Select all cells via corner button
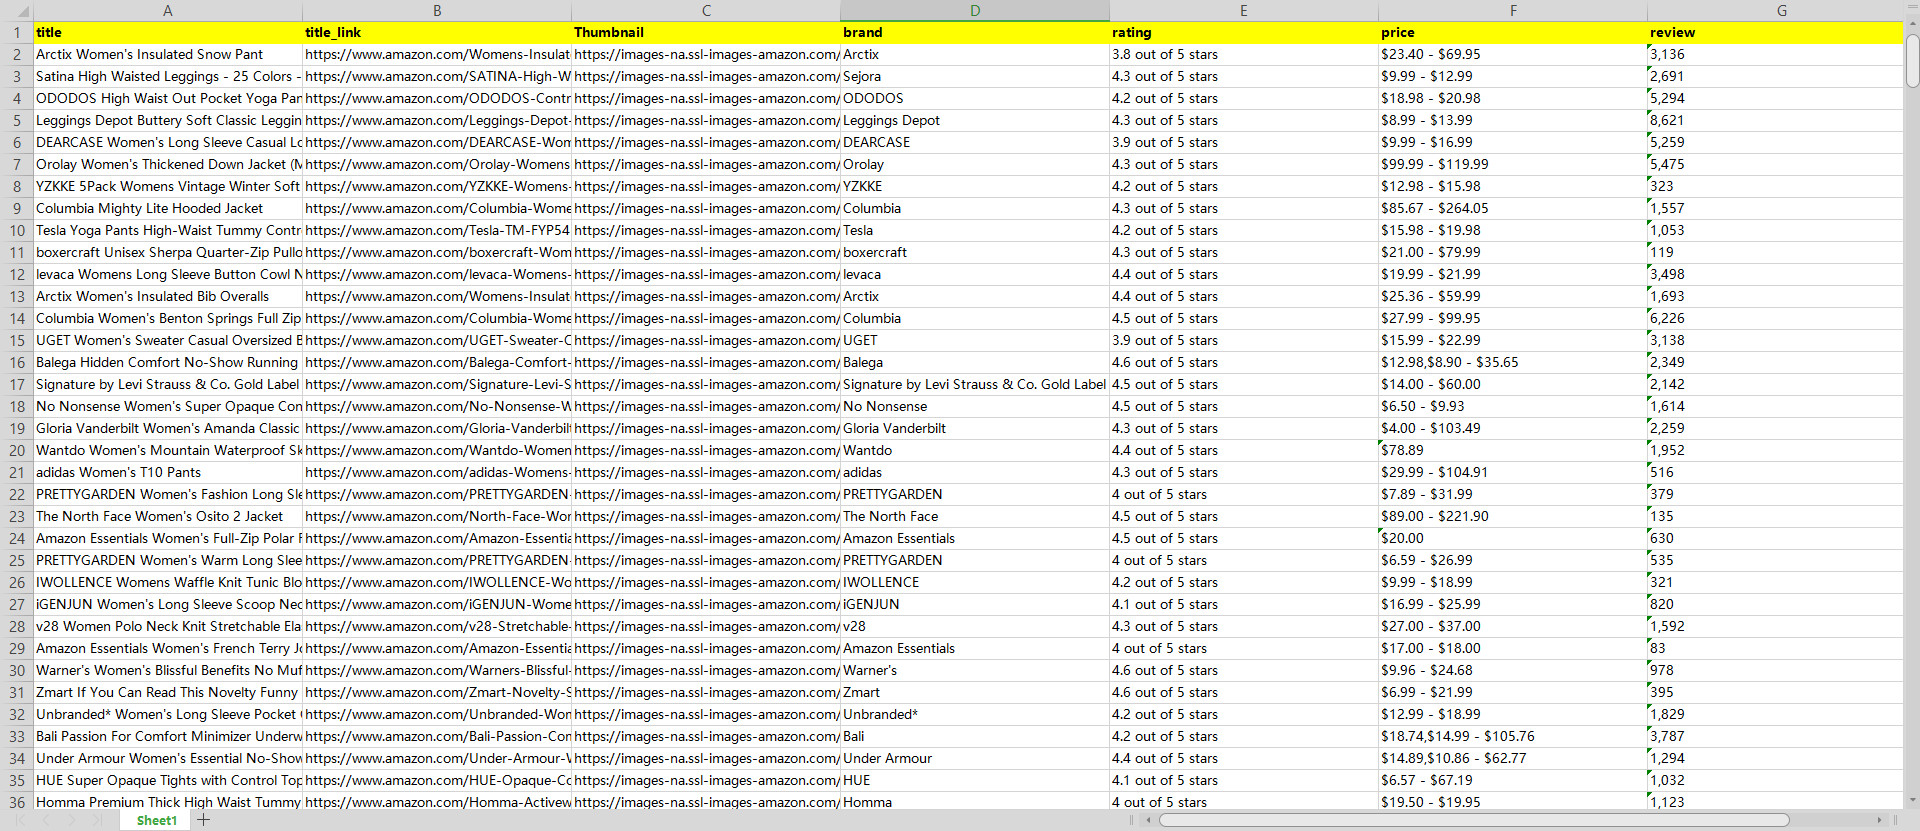This screenshot has height=831, width=1920. pos(17,10)
